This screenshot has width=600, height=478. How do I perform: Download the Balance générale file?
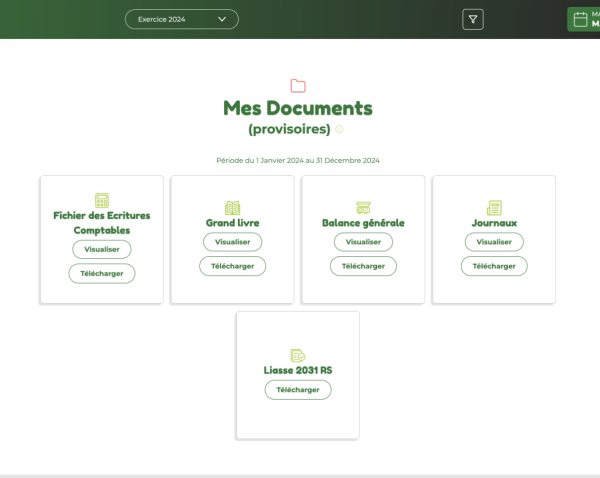tap(363, 266)
